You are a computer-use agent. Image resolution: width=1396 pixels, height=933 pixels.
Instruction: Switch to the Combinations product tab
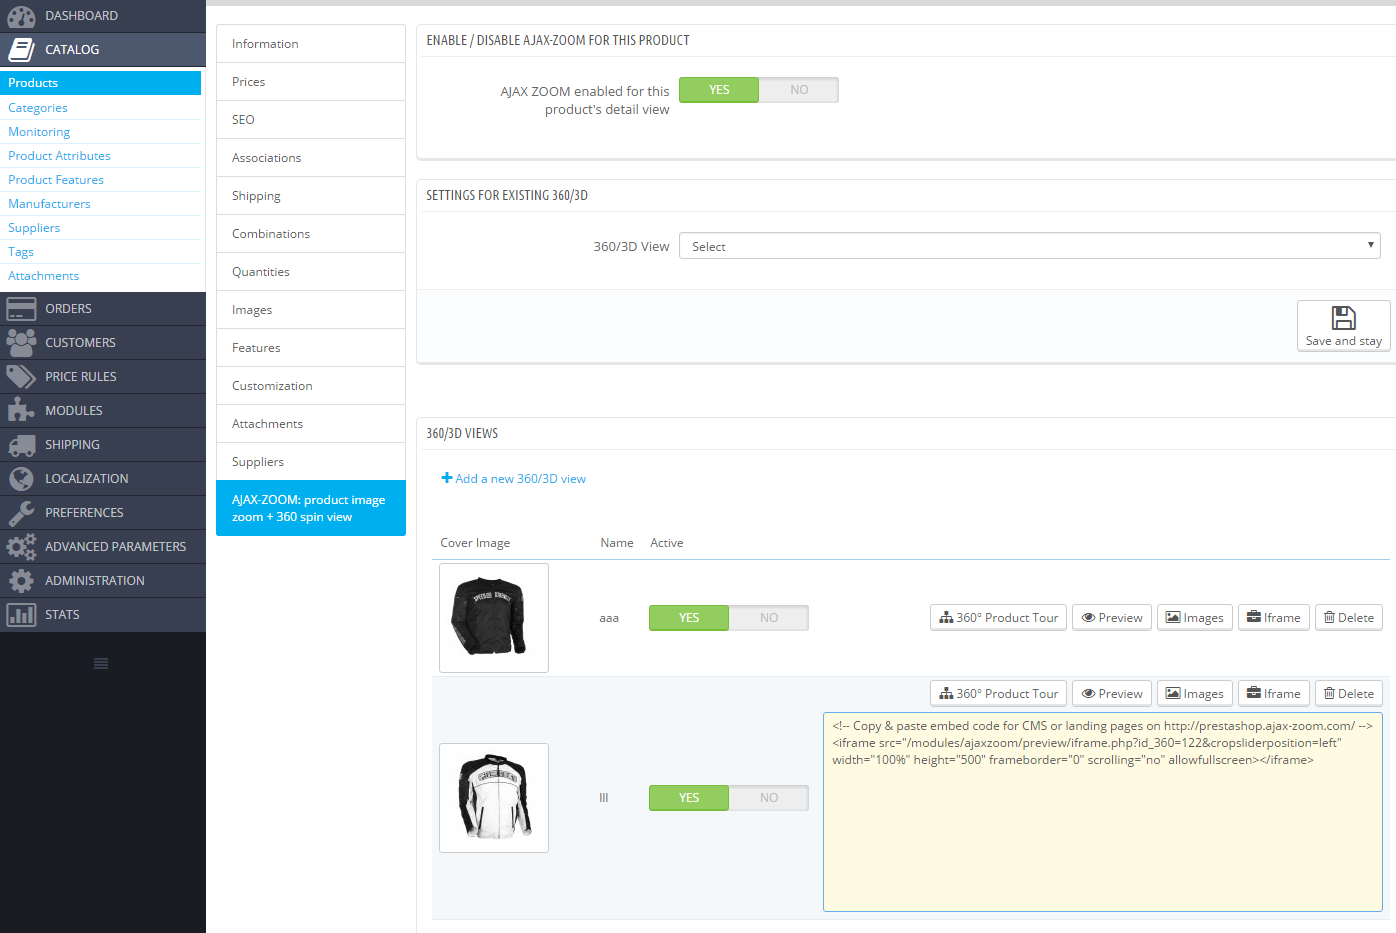point(271,234)
